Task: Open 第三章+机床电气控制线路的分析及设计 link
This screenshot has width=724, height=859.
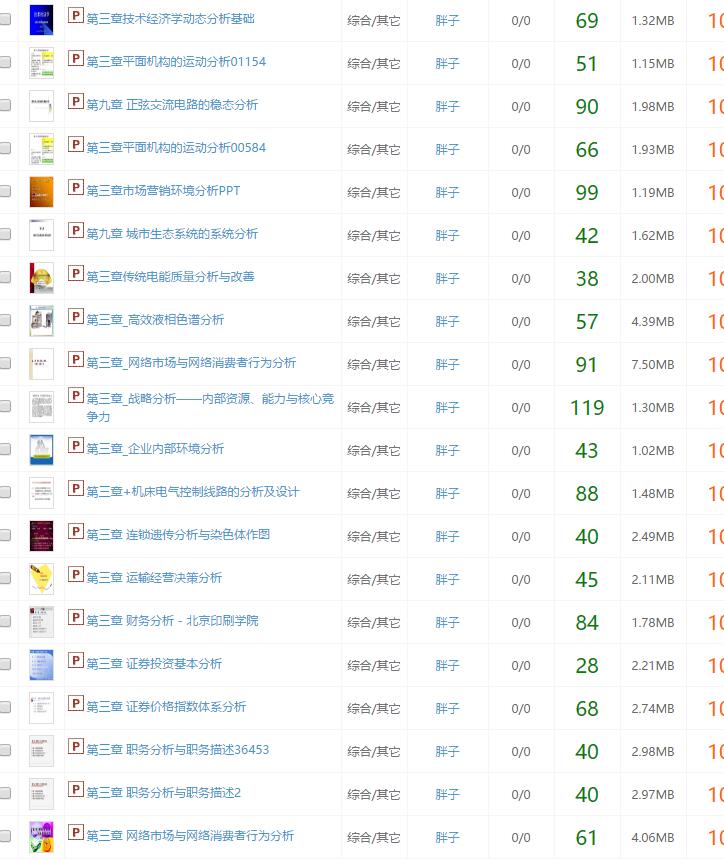Action: pyautogui.click(x=192, y=492)
